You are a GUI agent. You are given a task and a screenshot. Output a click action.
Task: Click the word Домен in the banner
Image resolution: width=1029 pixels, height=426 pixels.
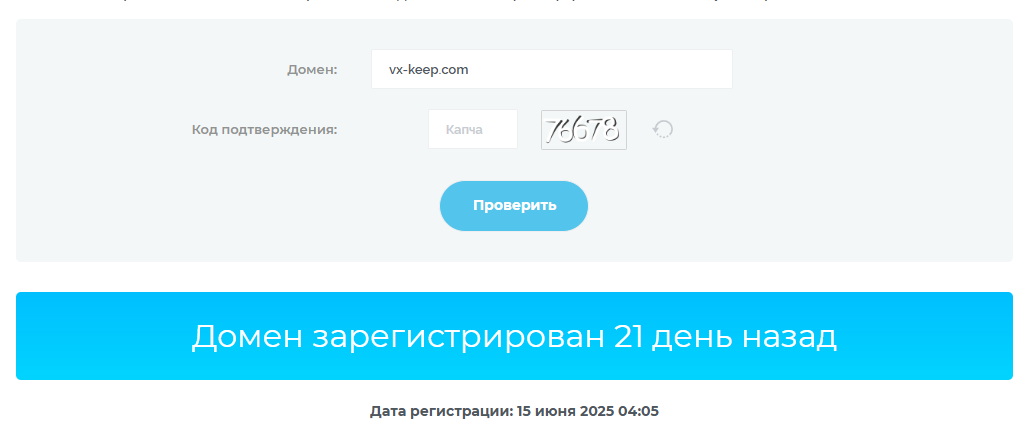247,337
